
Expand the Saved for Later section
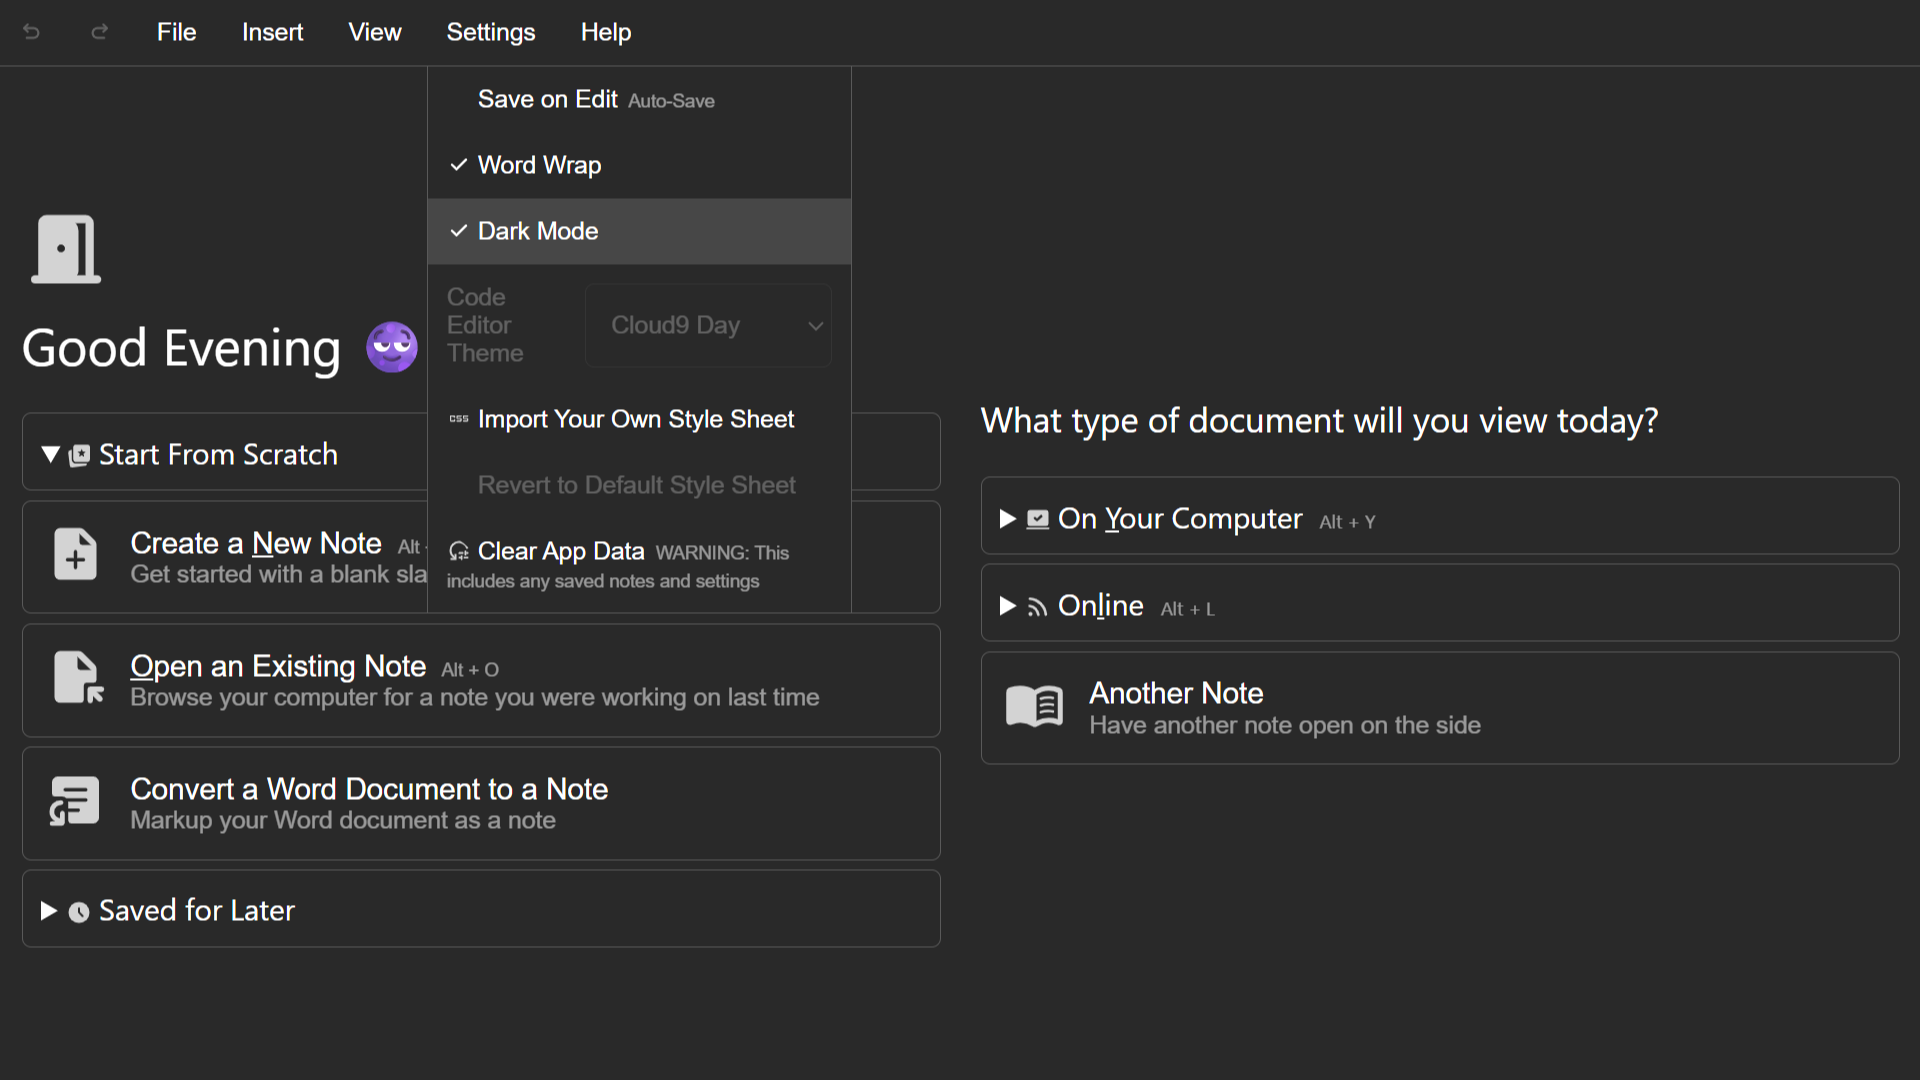tap(196, 910)
